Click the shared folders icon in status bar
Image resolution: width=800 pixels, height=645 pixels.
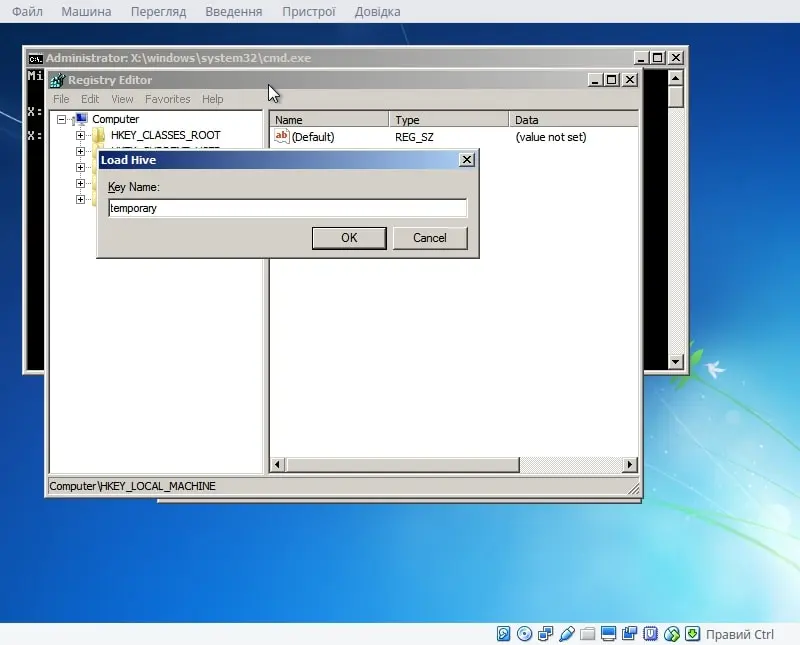[x=588, y=634]
